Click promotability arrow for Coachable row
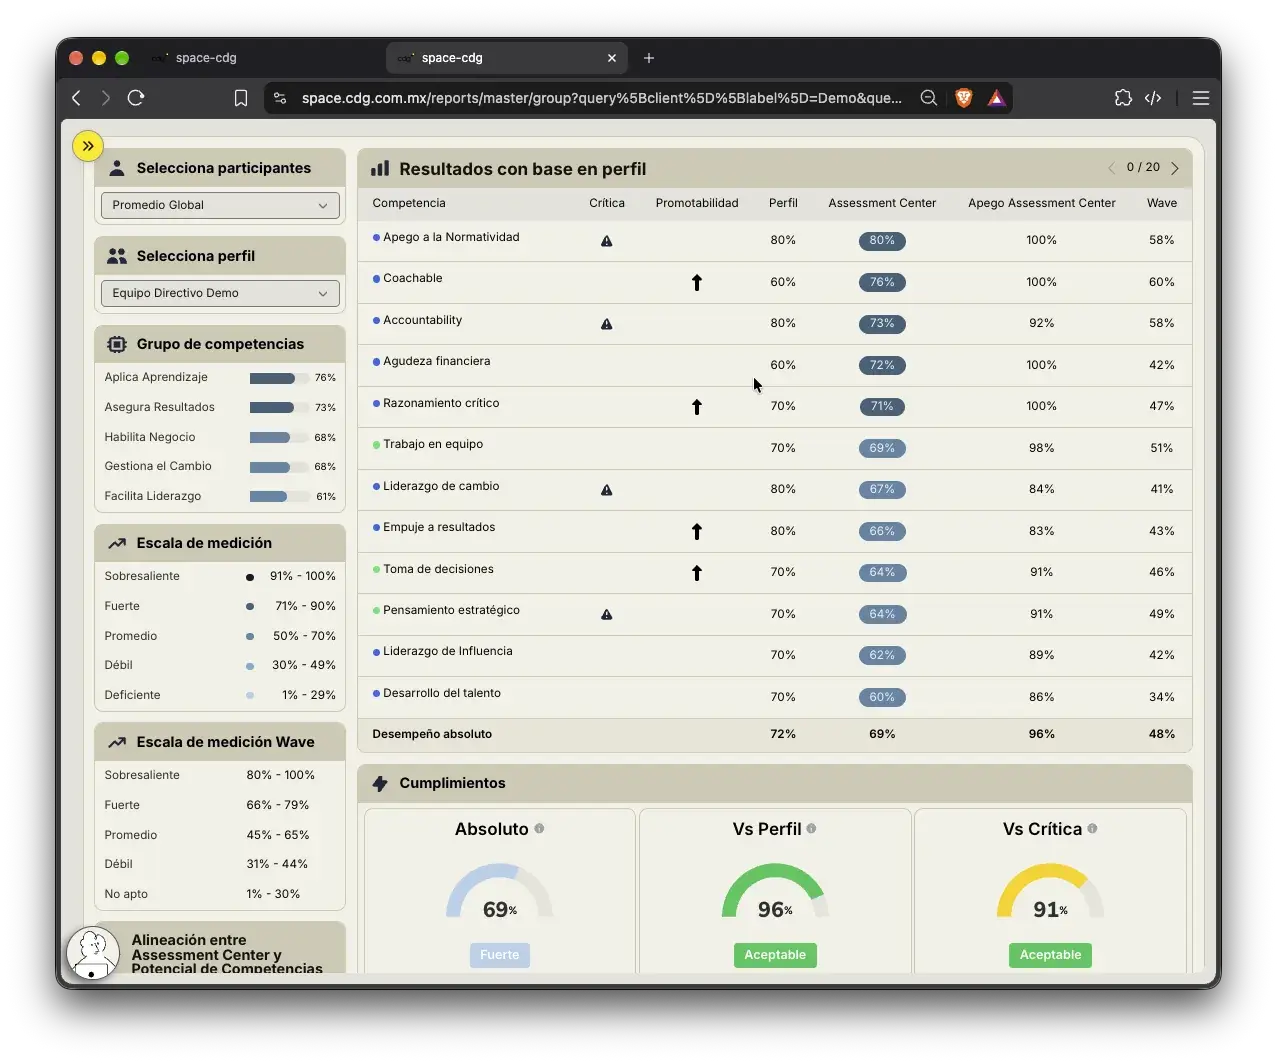The width and height of the screenshot is (1277, 1063). [x=697, y=283]
